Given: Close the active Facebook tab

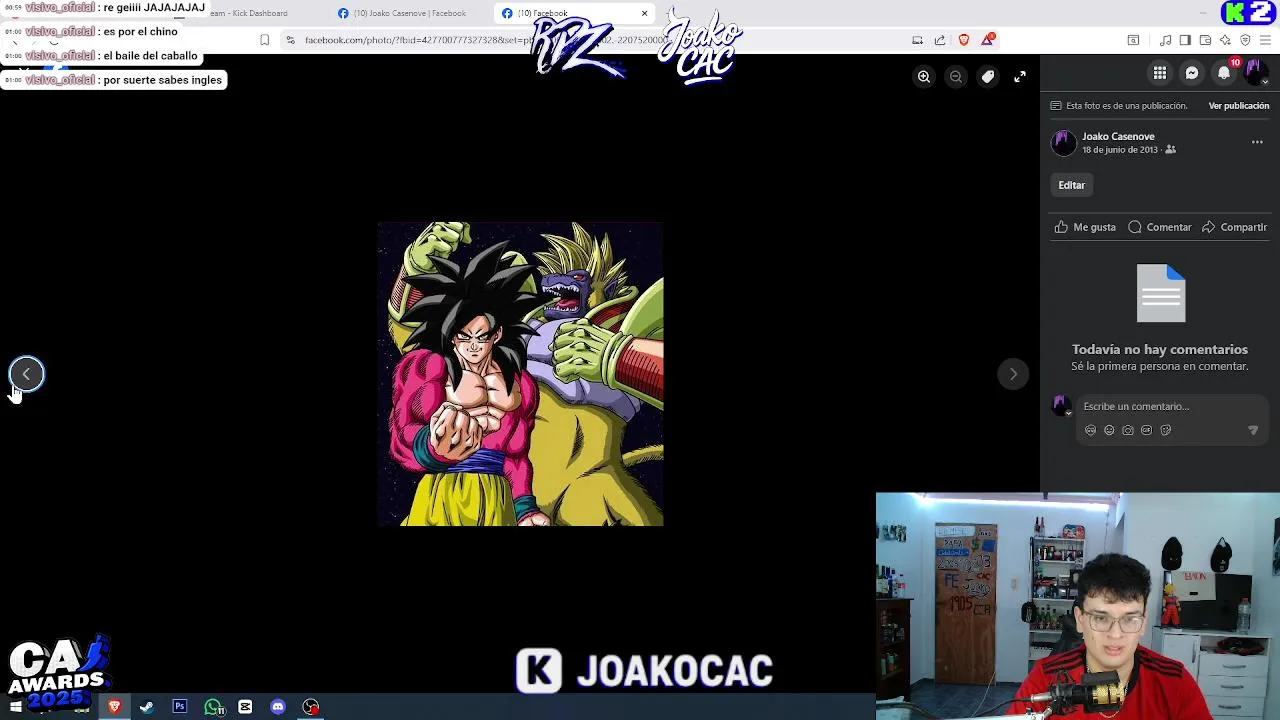Looking at the screenshot, I should (644, 13).
